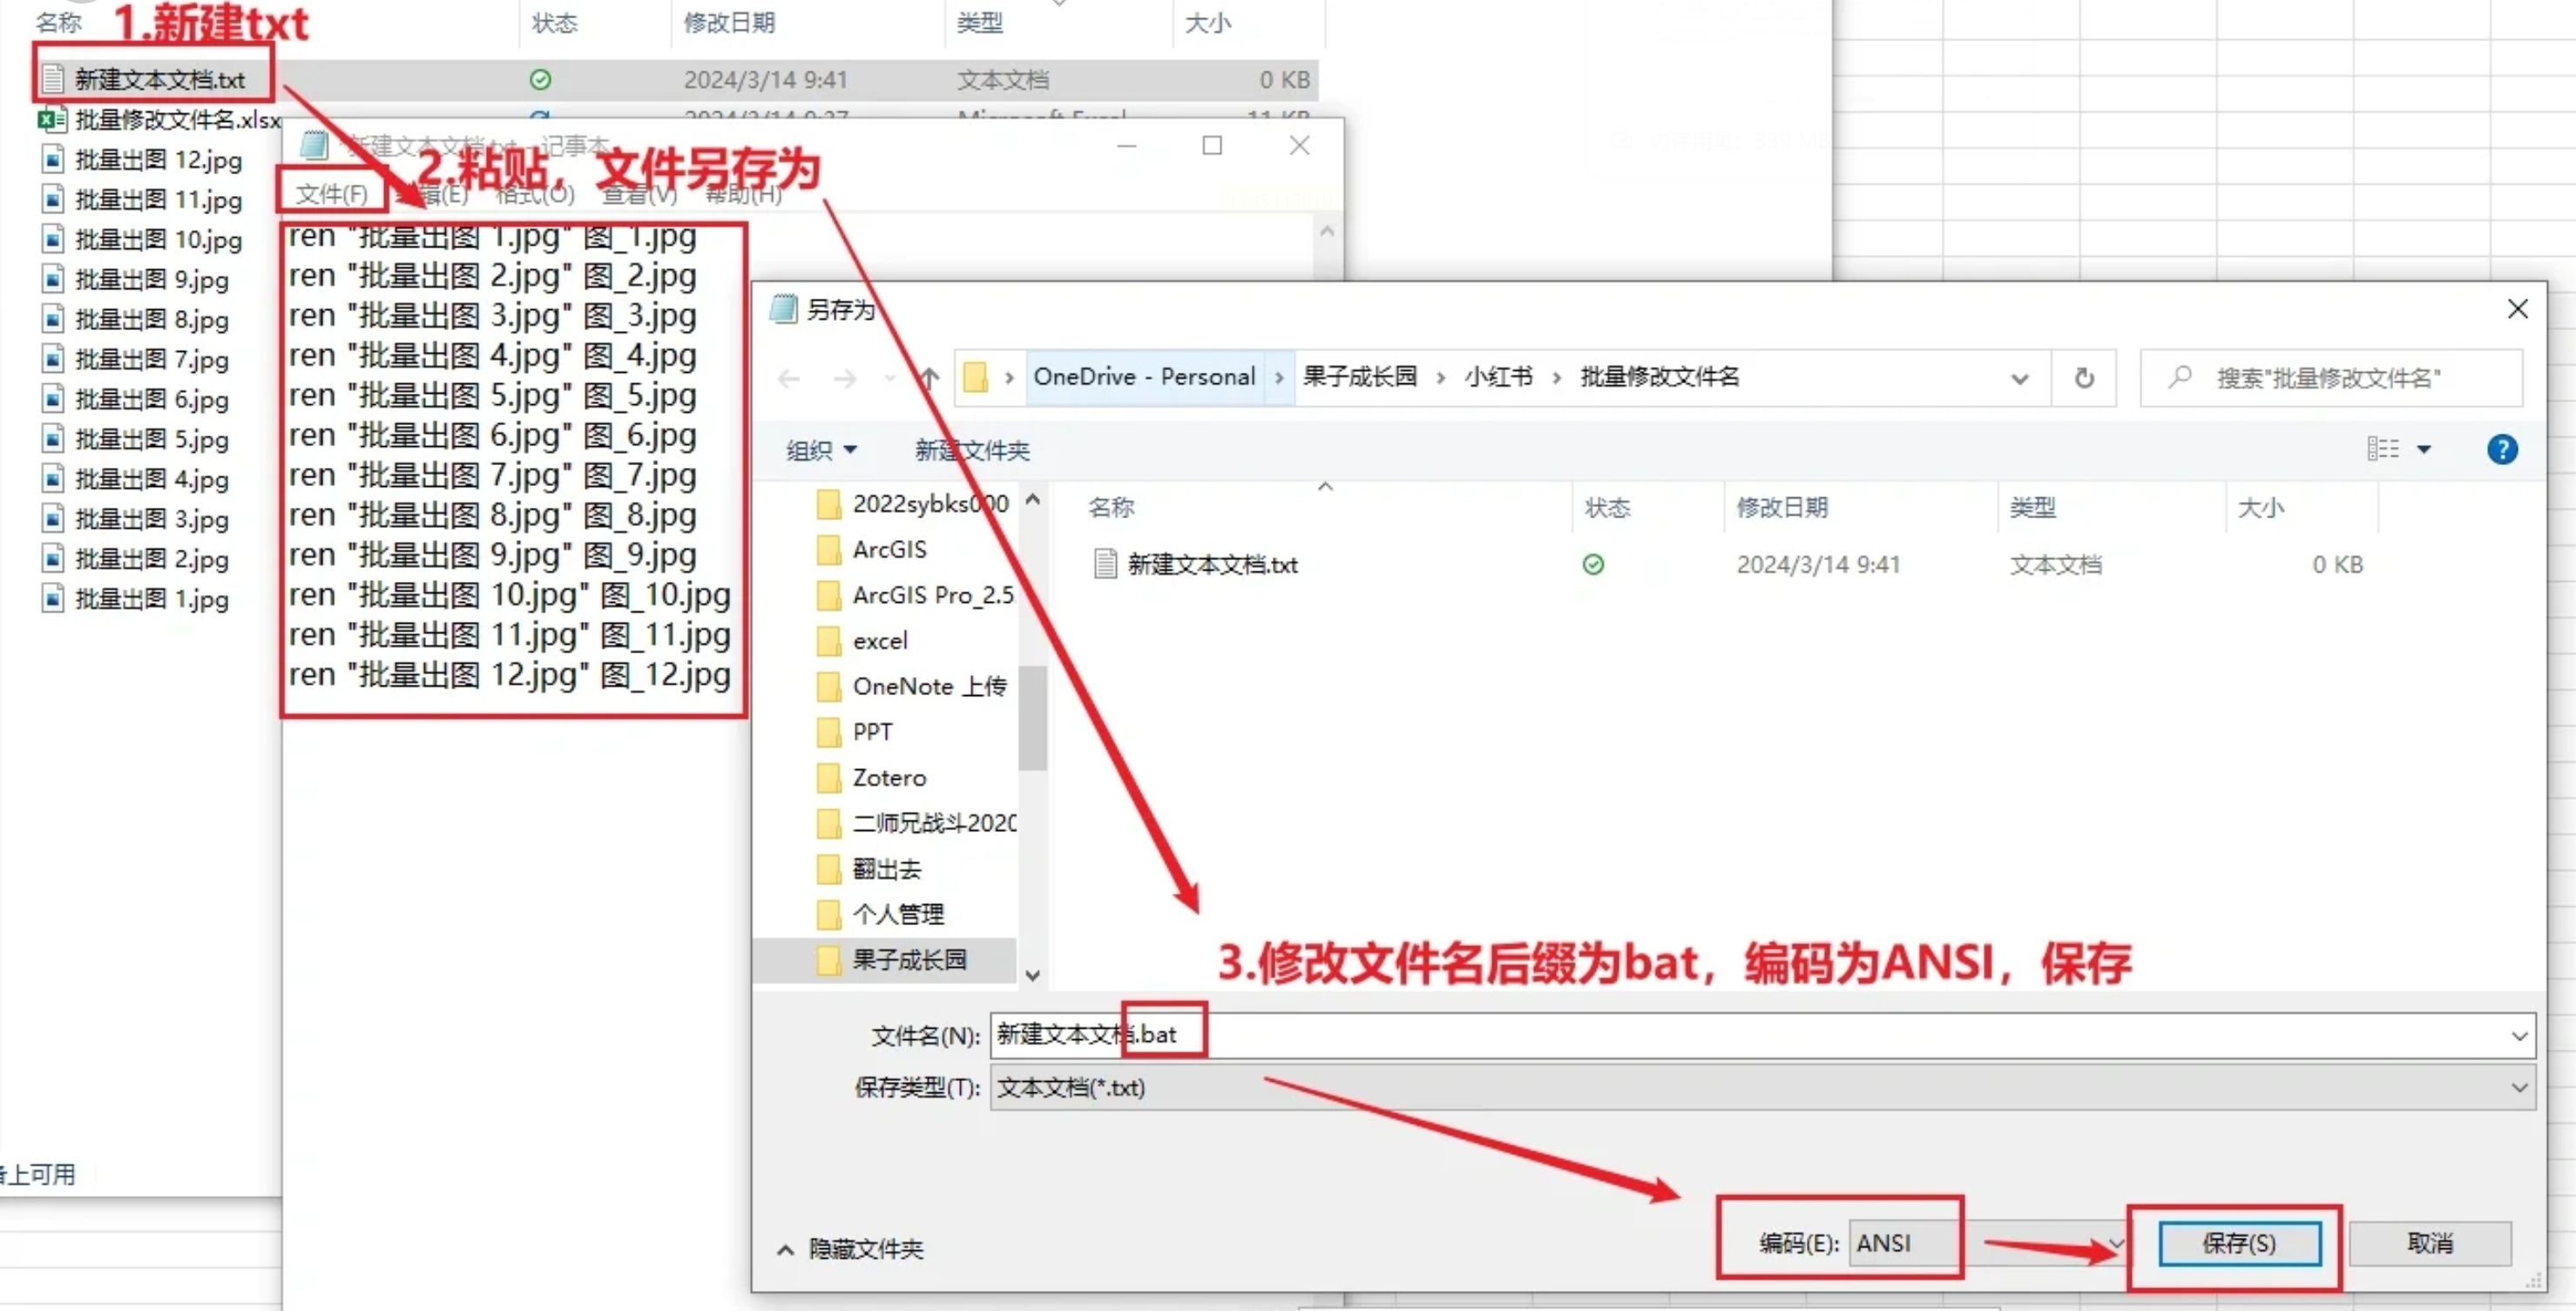
Task: Click 新建文本文档.txt icon in Save As list
Action: tap(1105, 564)
